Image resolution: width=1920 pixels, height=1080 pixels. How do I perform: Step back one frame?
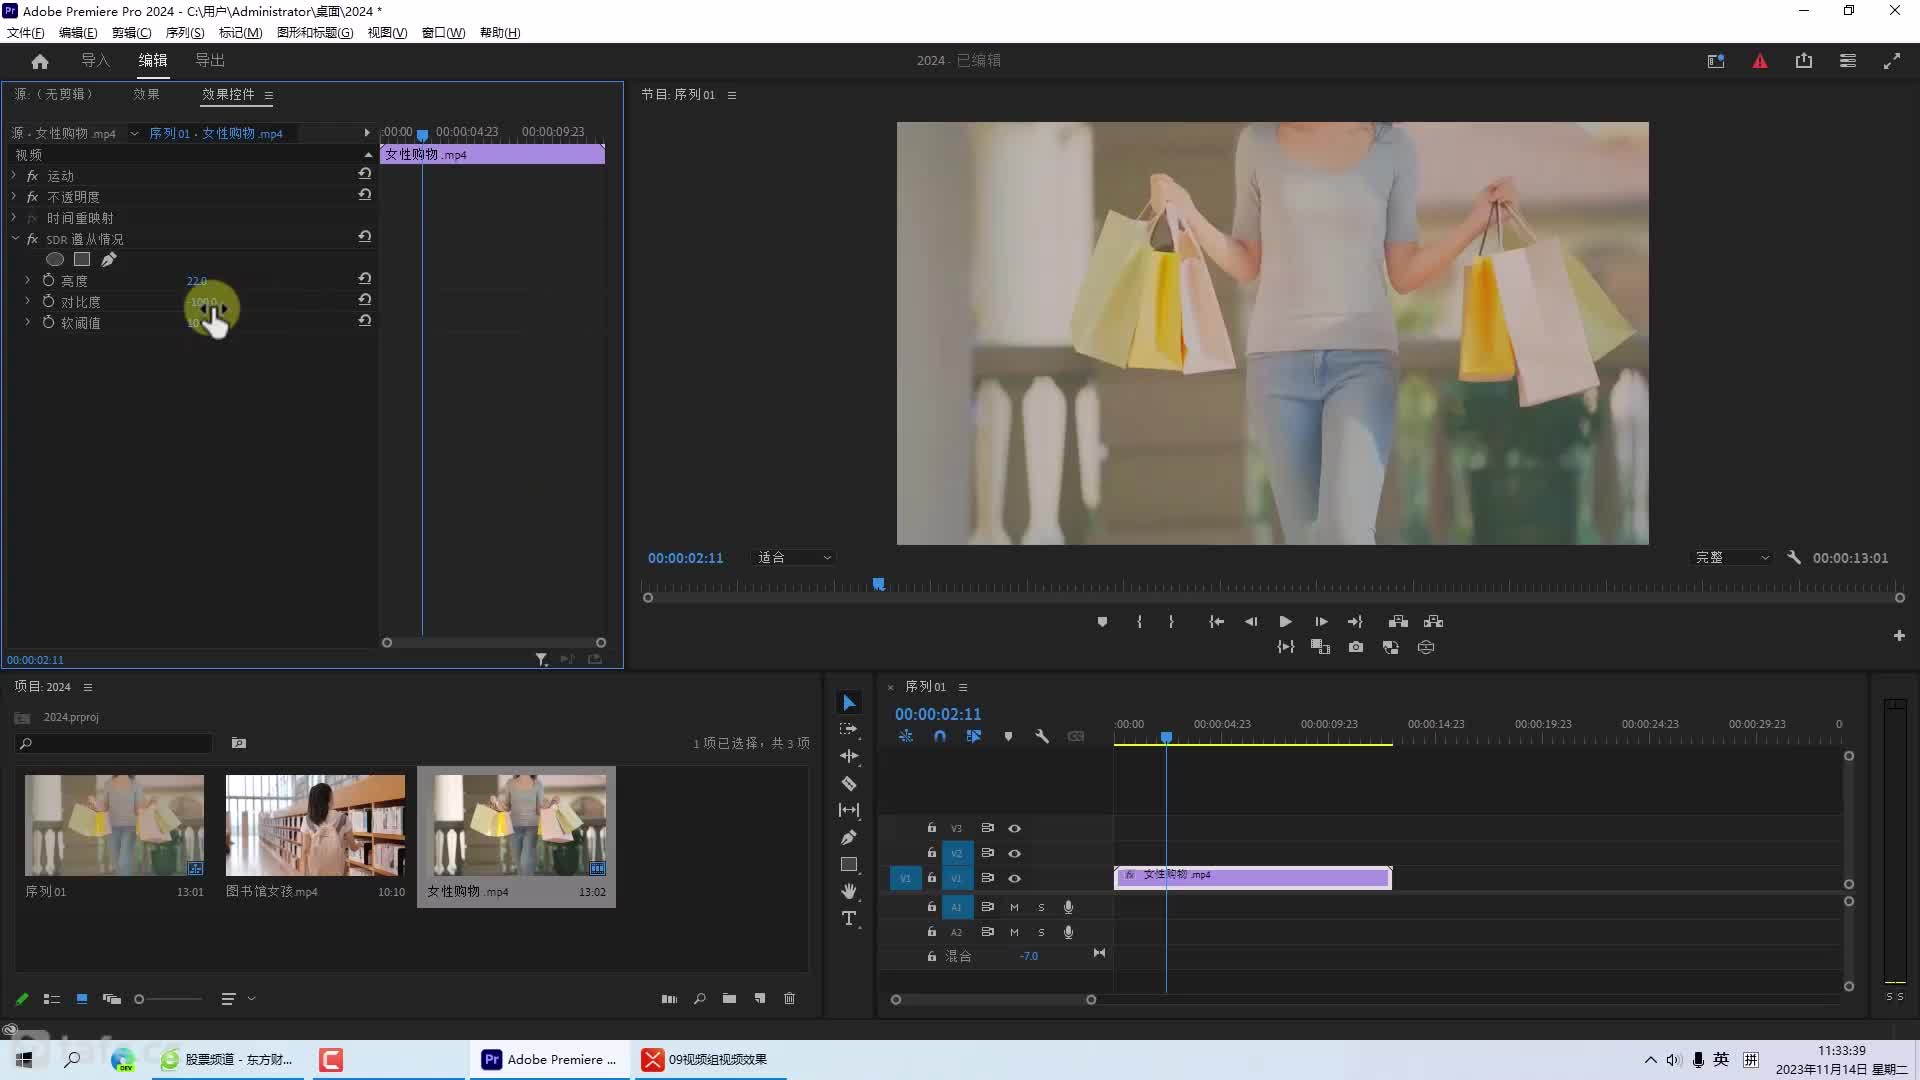(1251, 622)
